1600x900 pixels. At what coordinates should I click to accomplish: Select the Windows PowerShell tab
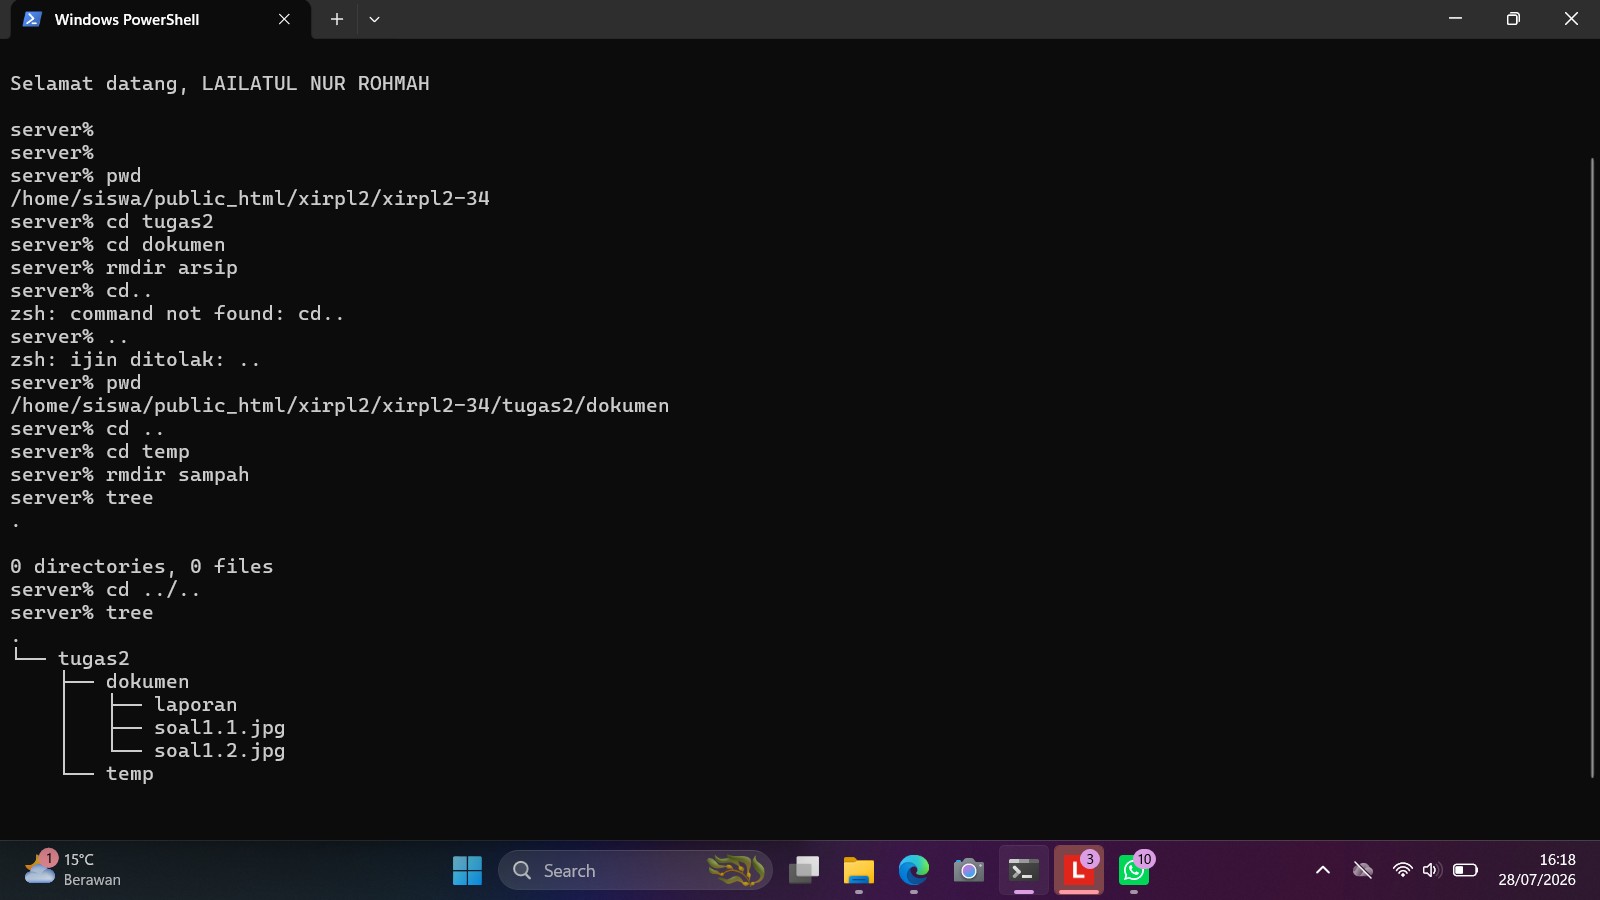click(160, 19)
